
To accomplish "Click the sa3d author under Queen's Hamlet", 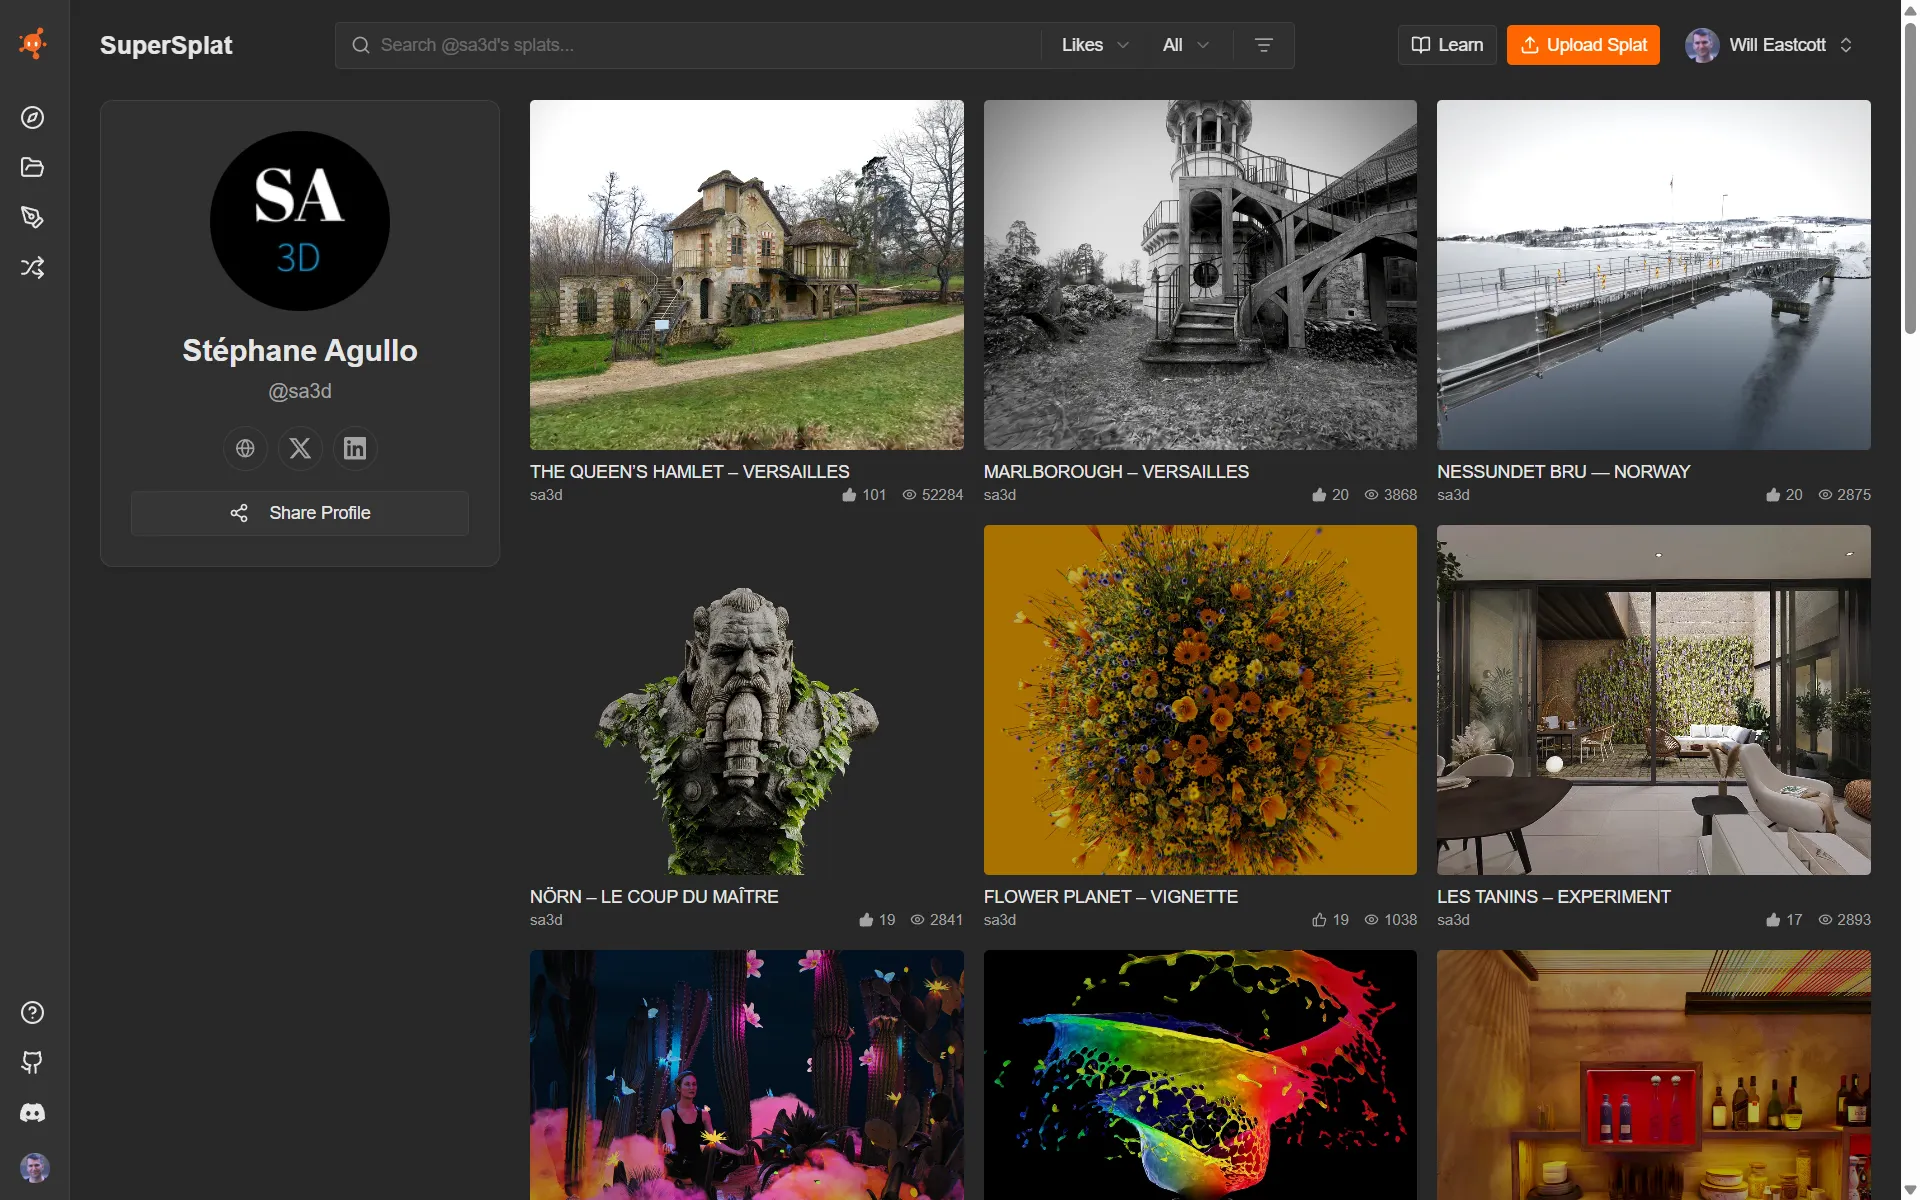I will point(546,495).
